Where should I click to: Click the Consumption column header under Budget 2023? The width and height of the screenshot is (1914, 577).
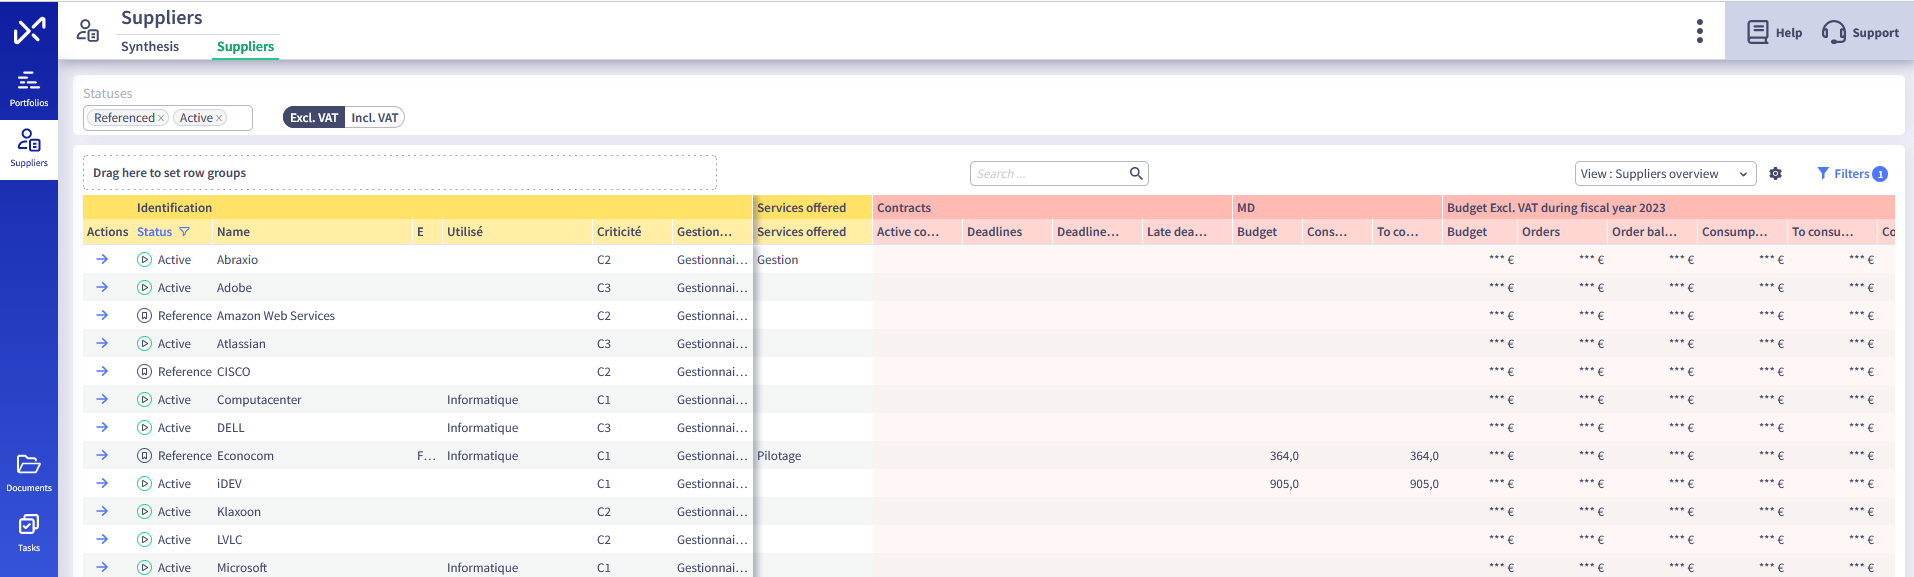pos(1743,231)
